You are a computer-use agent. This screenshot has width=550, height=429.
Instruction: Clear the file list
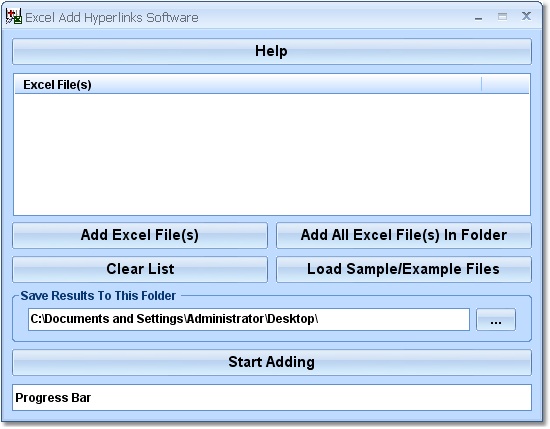coord(140,269)
